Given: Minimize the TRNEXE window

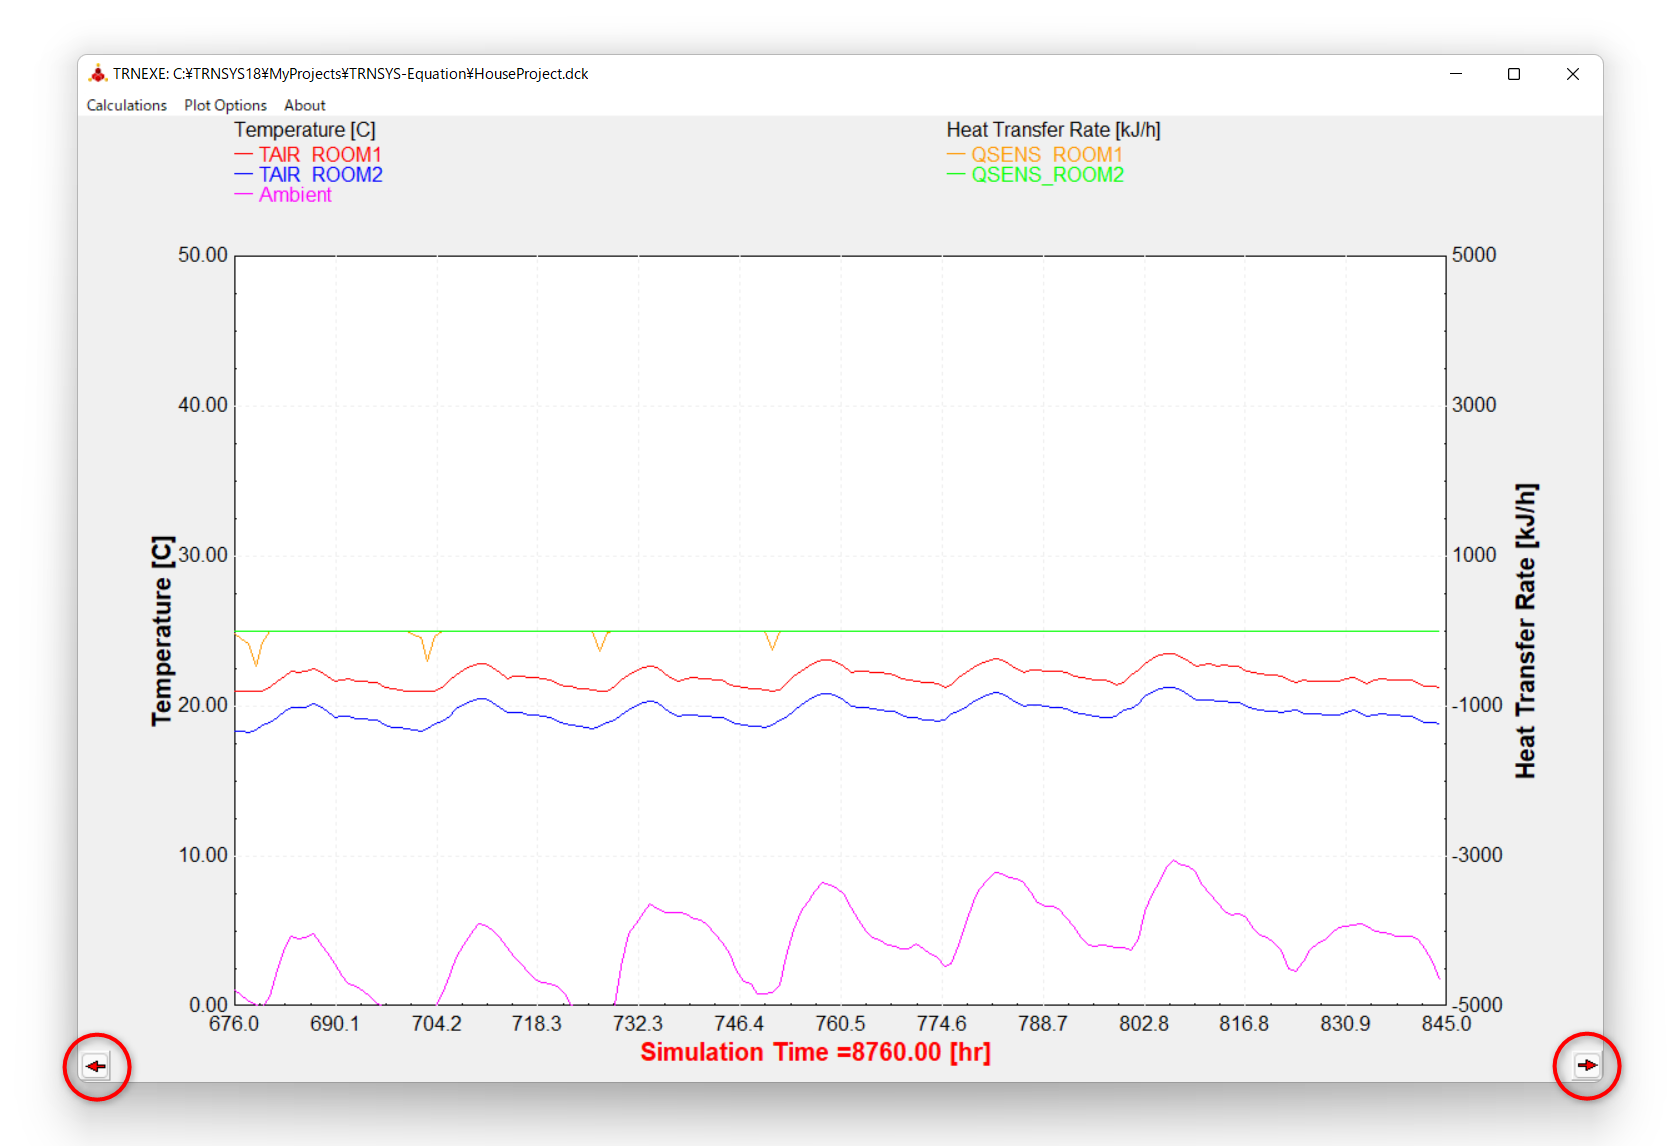Looking at the screenshot, I should tap(1456, 74).
